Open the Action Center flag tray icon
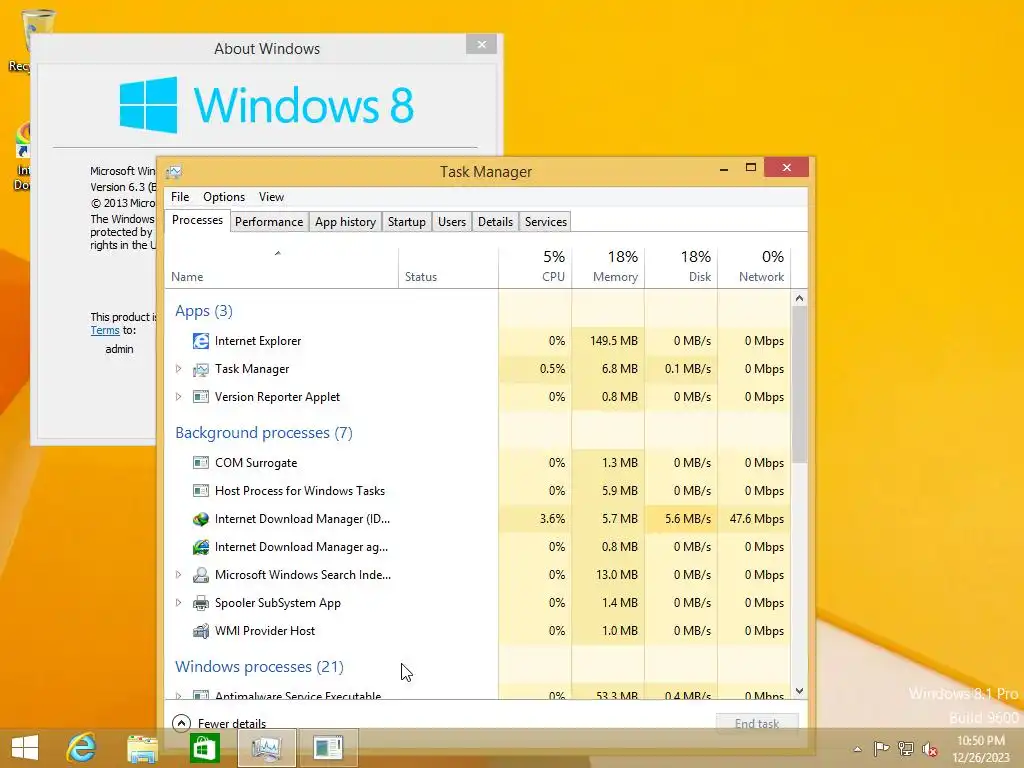 (x=881, y=748)
